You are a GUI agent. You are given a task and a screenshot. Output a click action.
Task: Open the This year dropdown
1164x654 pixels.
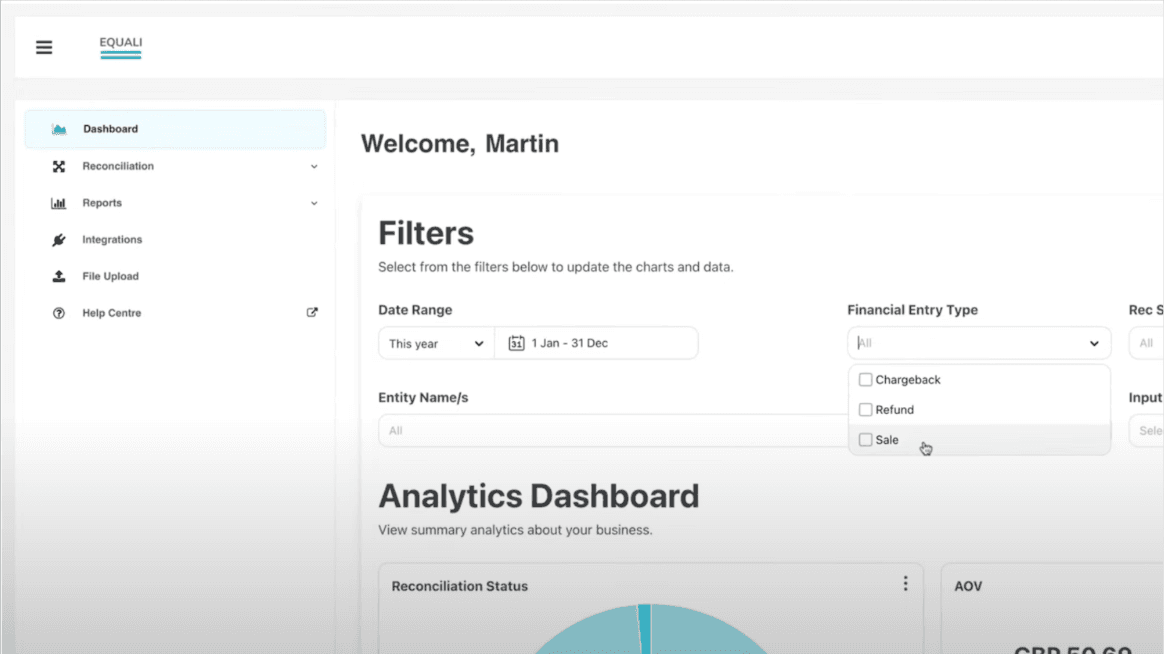(436, 343)
